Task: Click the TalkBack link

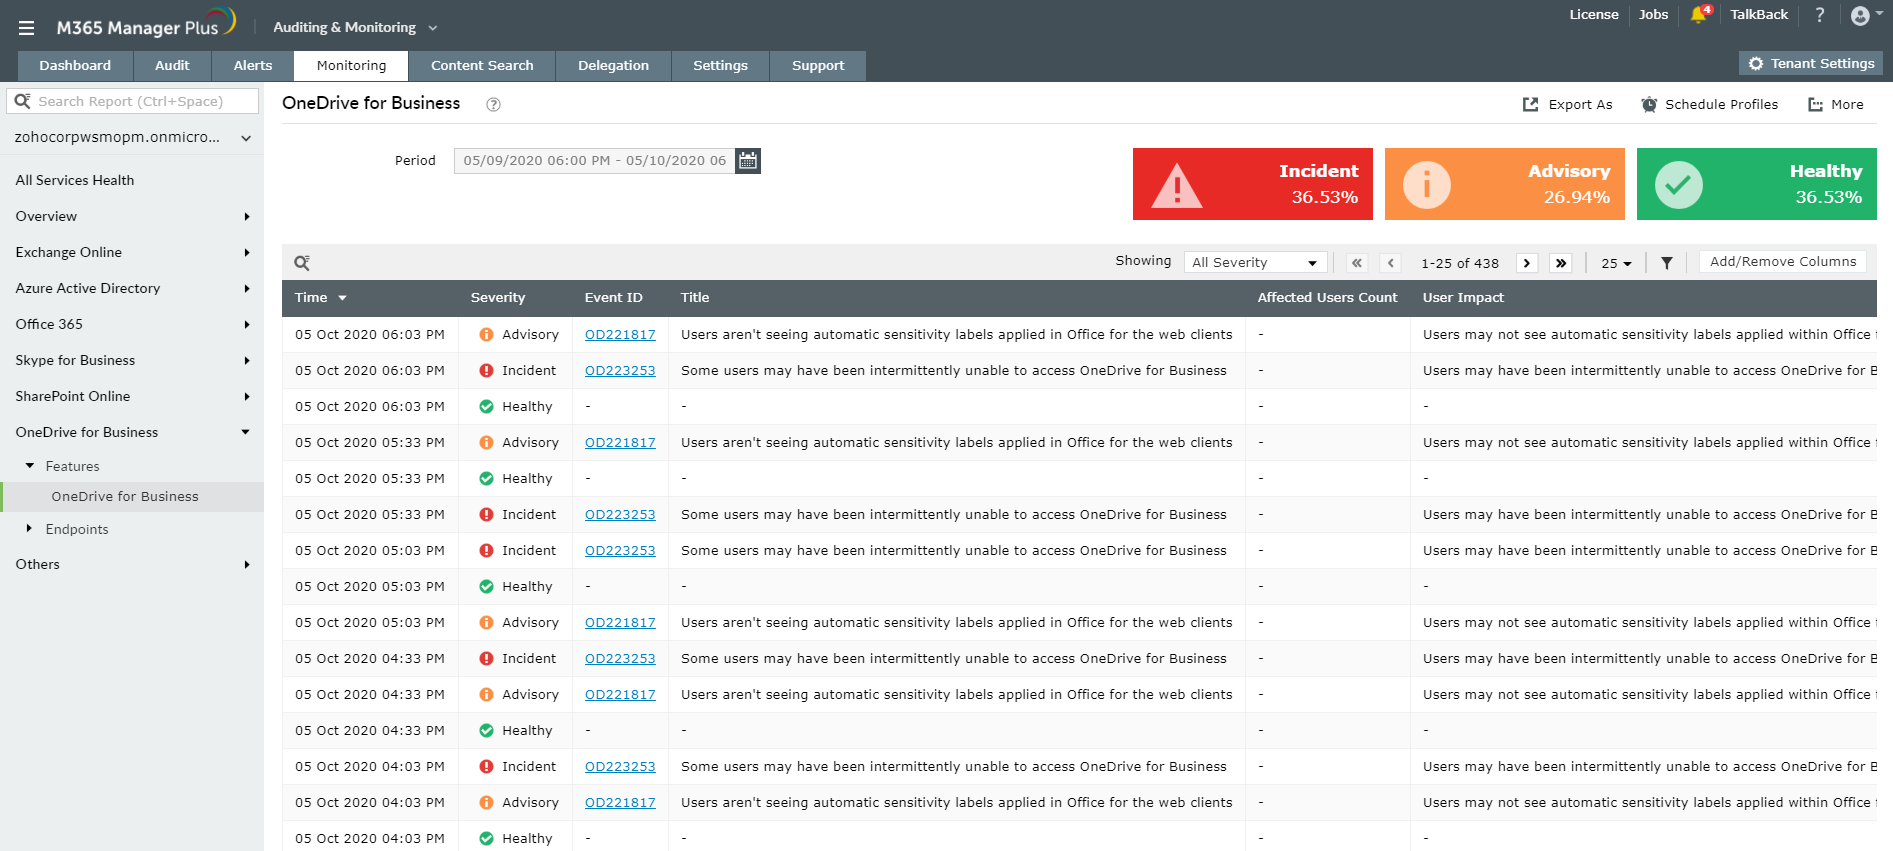Action: point(1759,15)
